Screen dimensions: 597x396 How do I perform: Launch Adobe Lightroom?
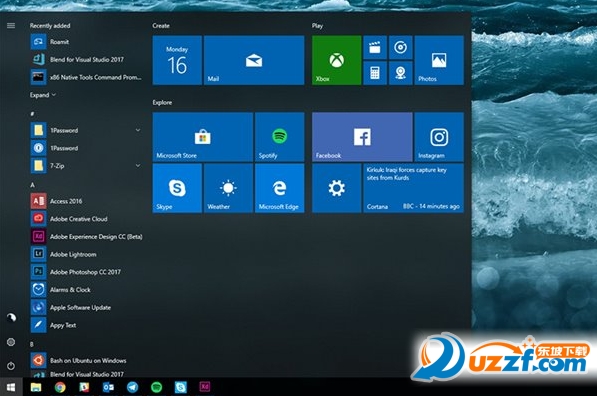click(87, 254)
